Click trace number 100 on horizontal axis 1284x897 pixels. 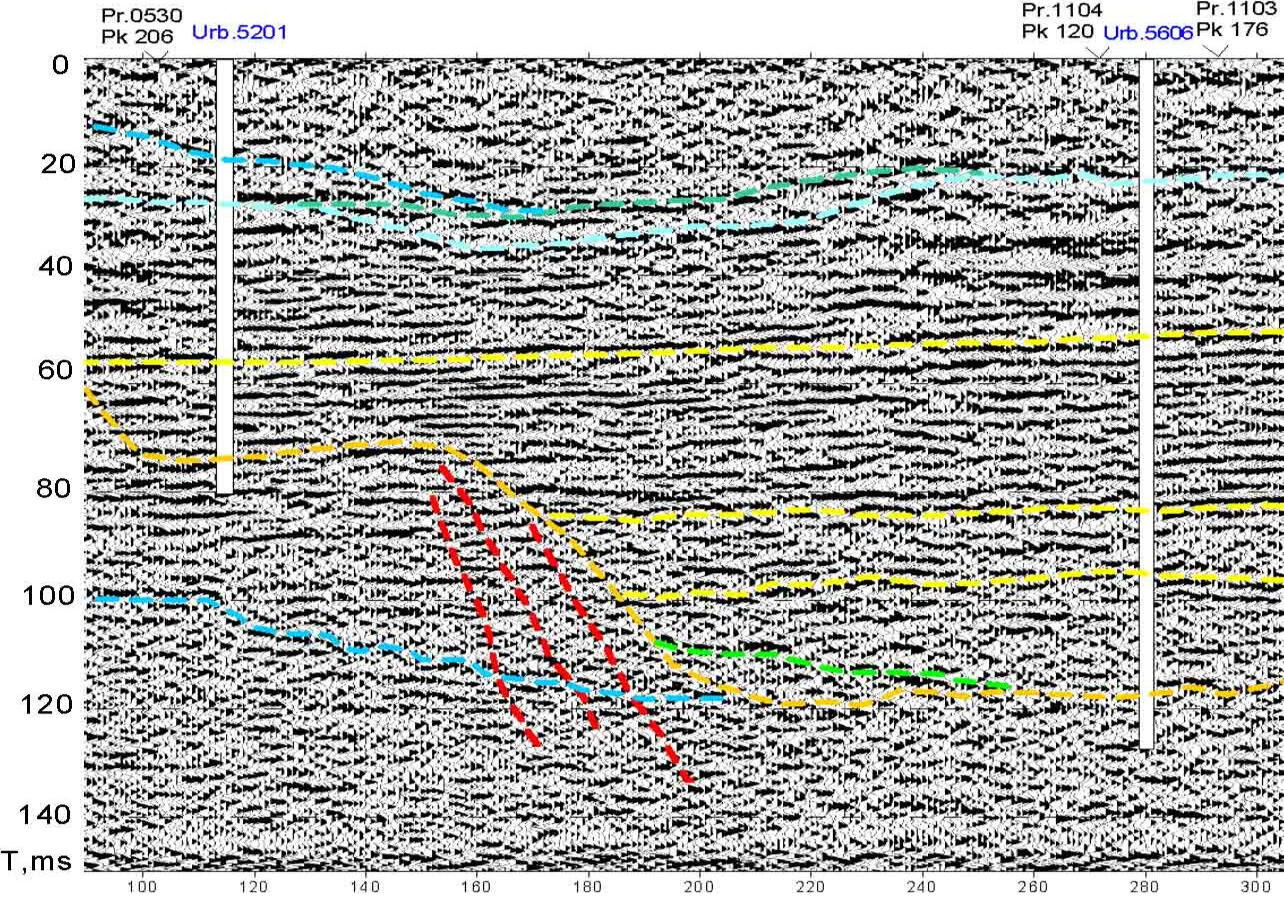142,885
